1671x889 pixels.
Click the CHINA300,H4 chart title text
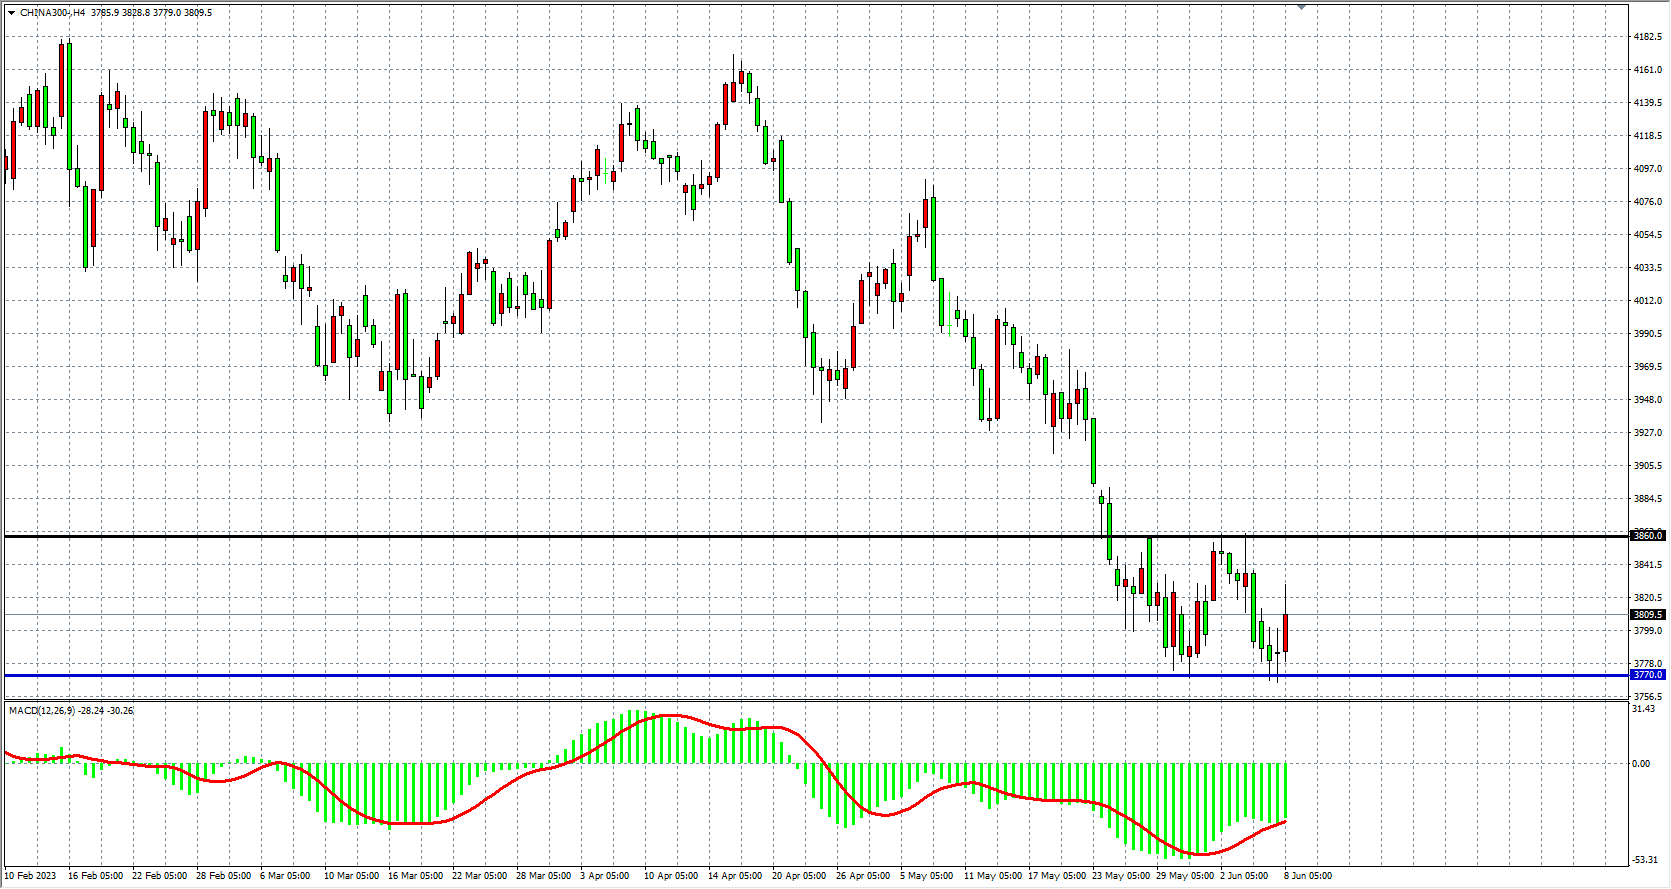(x=53, y=13)
